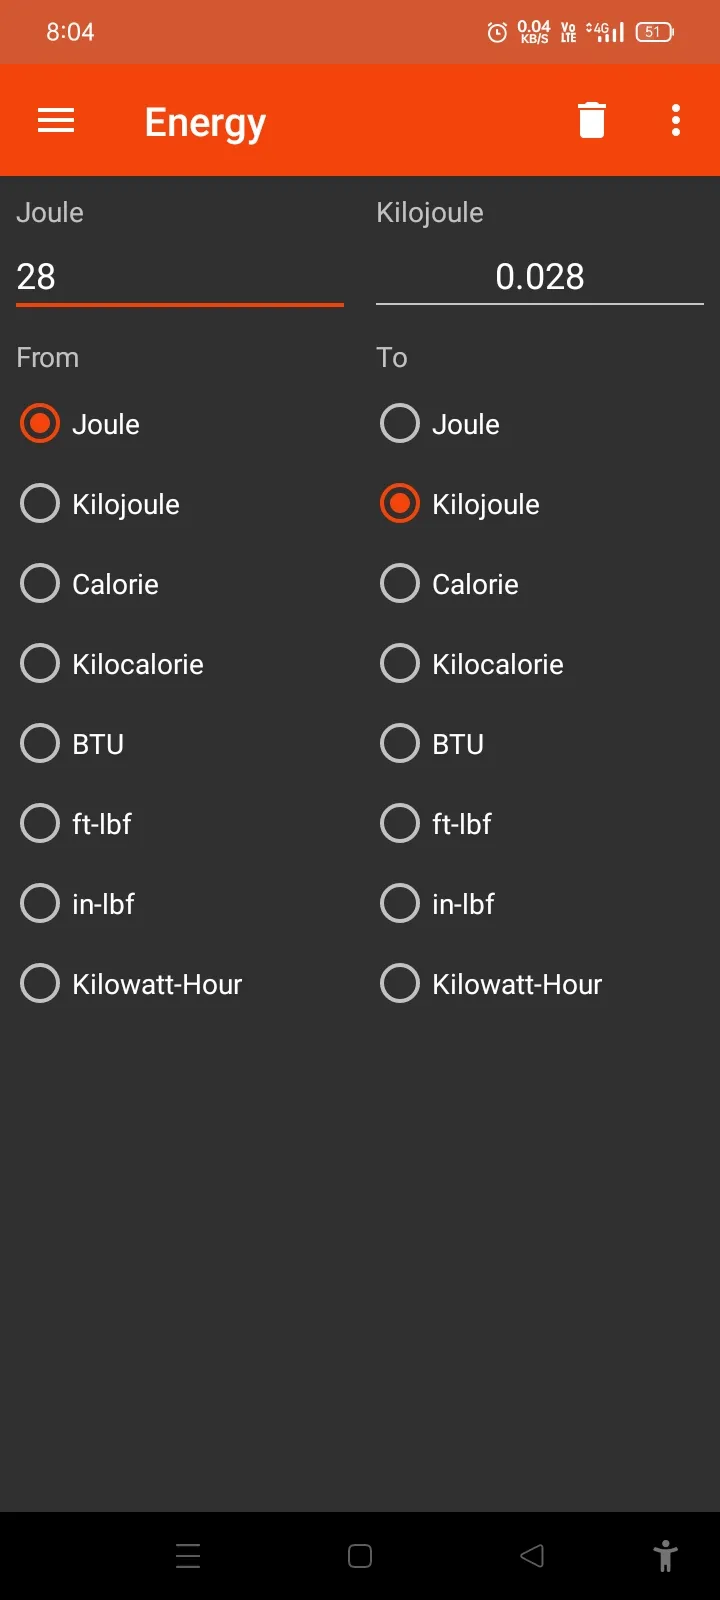Image resolution: width=720 pixels, height=1600 pixels.
Task: Tap the trash delete icon
Action: [x=592, y=120]
